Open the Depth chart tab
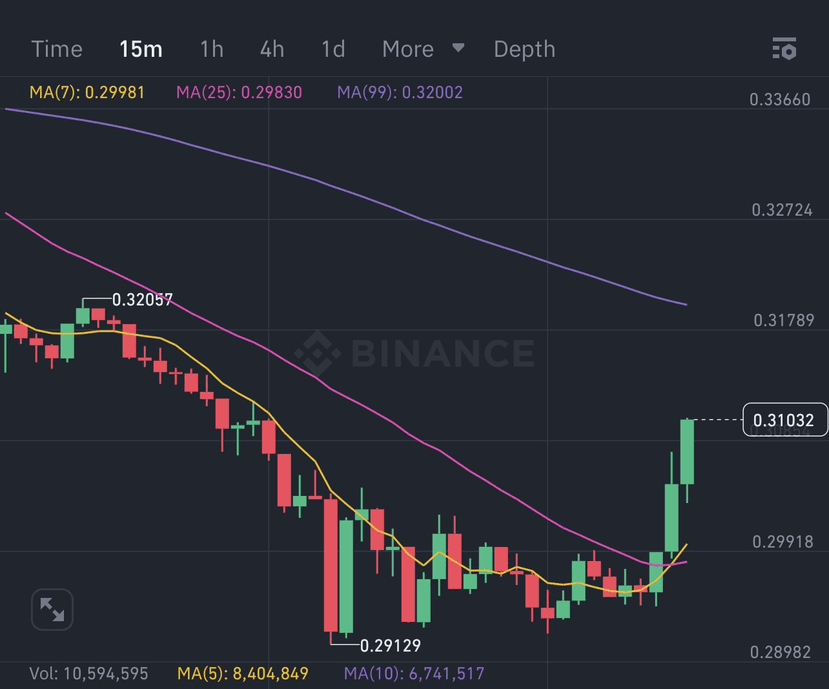This screenshot has width=829, height=689. 524,49
